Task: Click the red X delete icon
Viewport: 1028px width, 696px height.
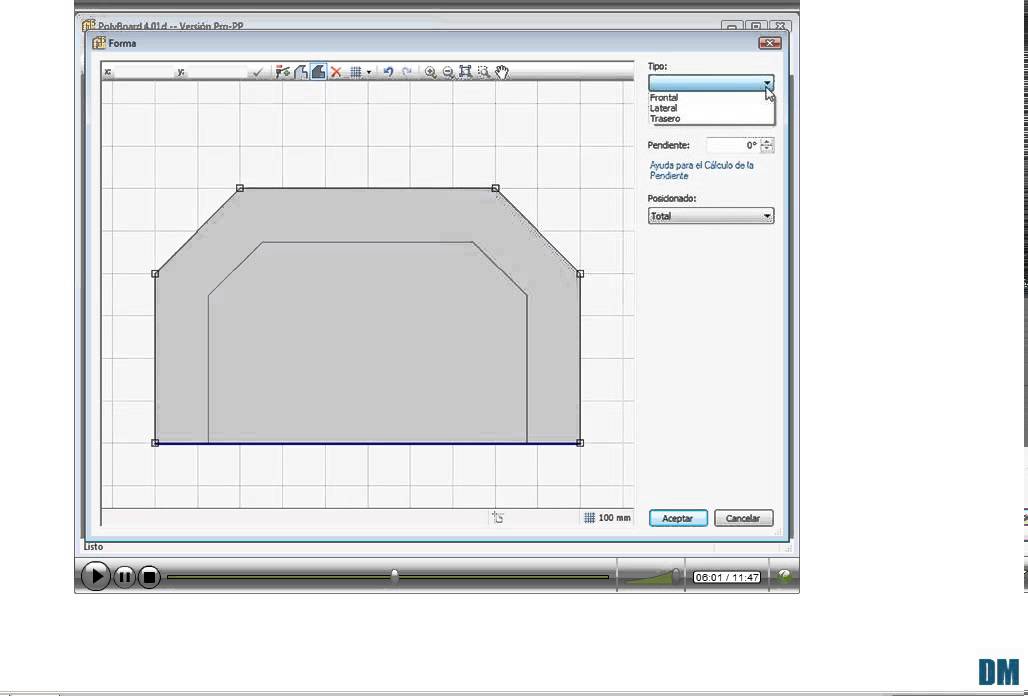Action: tap(336, 72)
